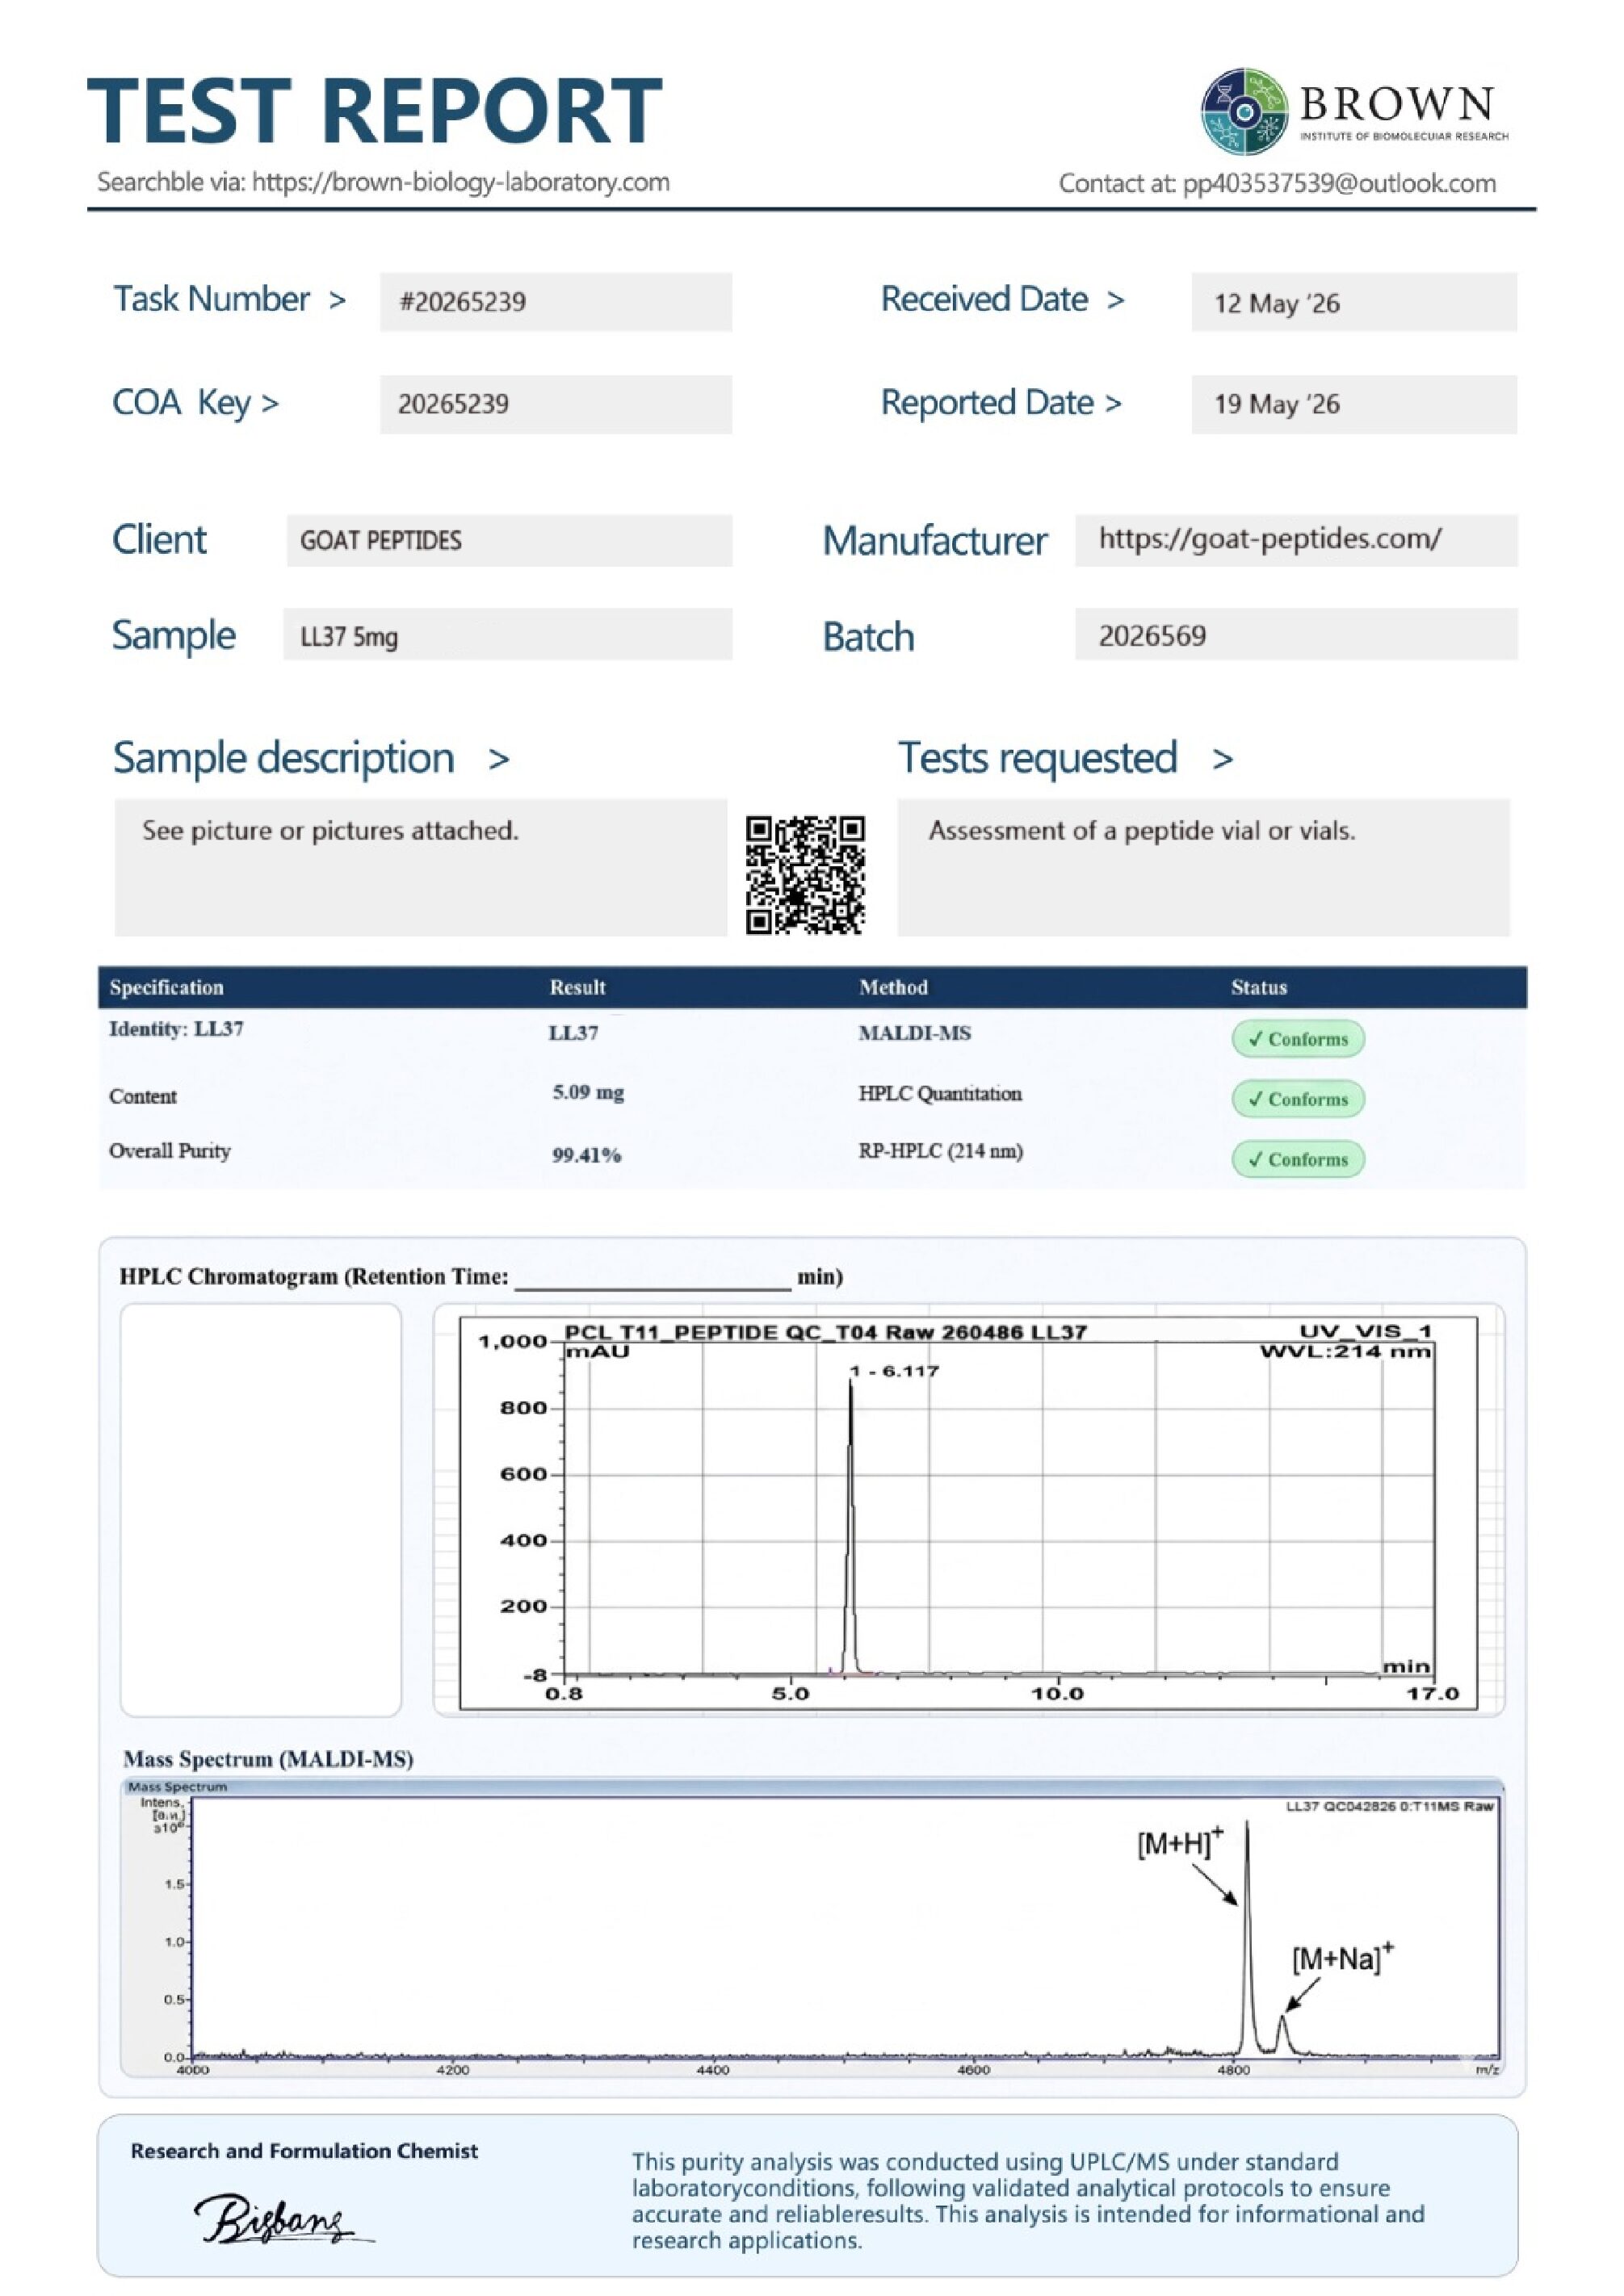Click the BROWN institute name text
Viewport: 1624px width, 2296px height.
(1397, 103)
